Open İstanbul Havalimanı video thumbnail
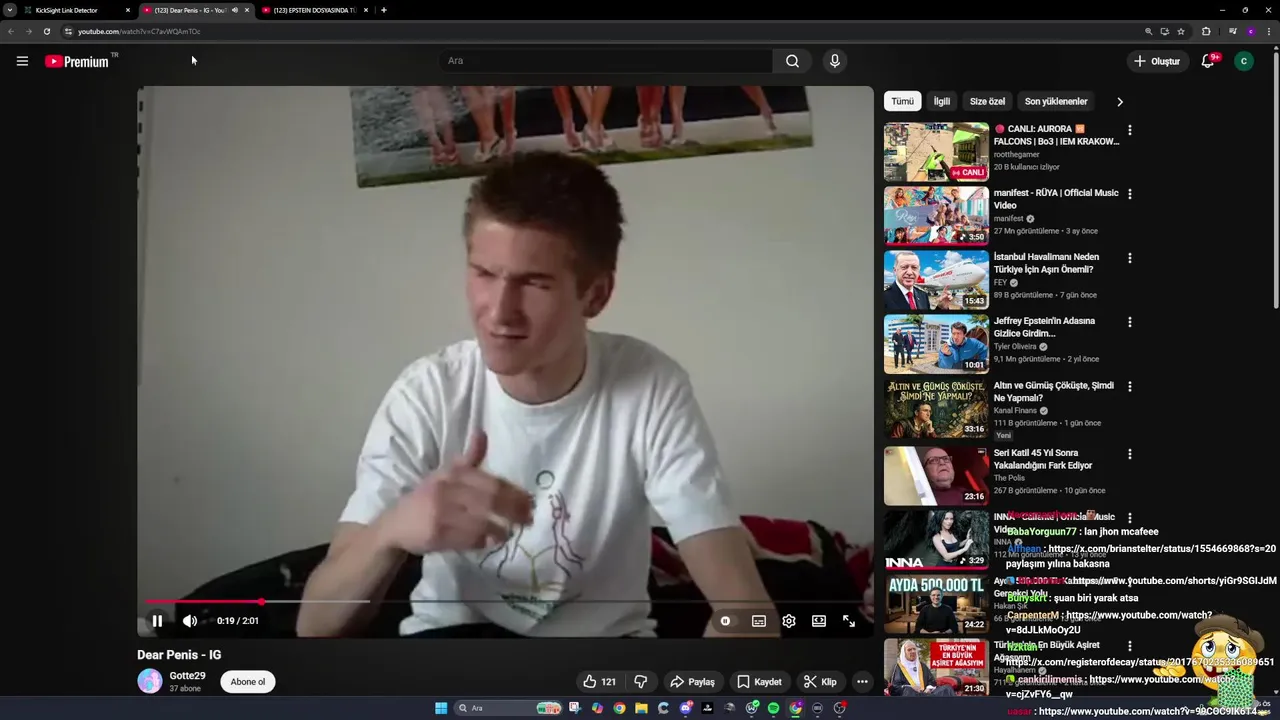The image size is (1280, 720). point(936,280)
